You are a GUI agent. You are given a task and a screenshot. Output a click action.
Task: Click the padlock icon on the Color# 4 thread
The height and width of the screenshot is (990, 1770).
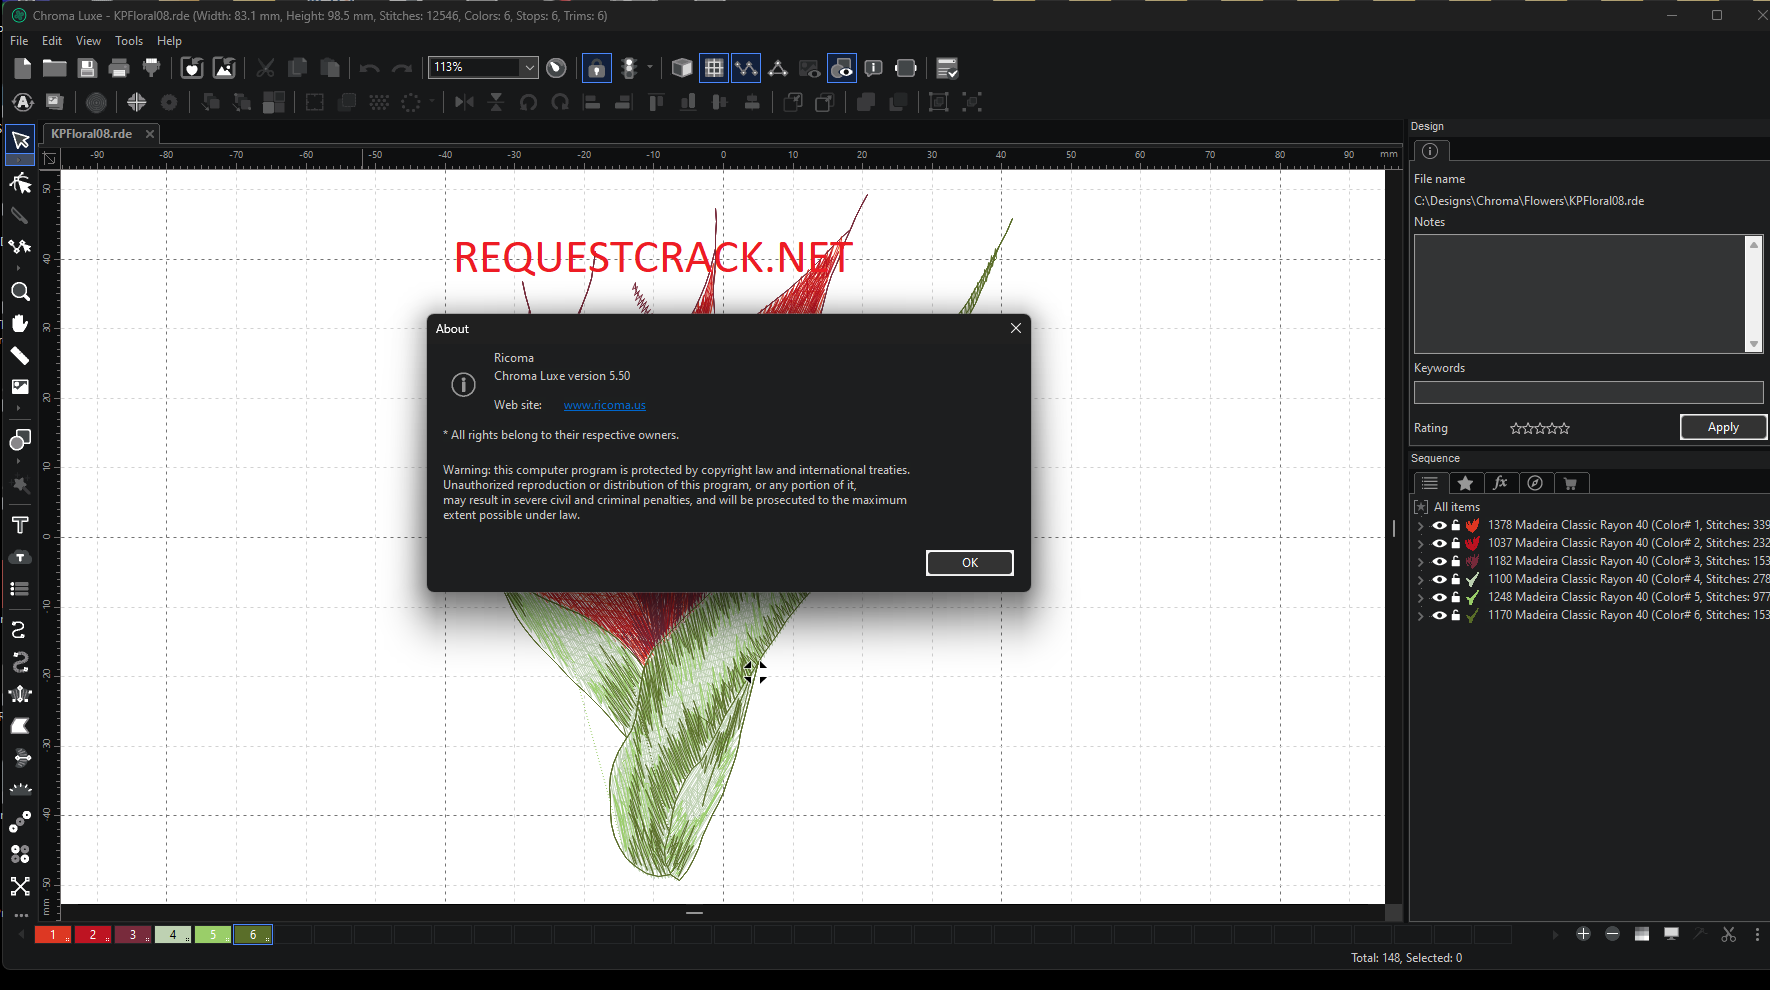pos(1455,578)
